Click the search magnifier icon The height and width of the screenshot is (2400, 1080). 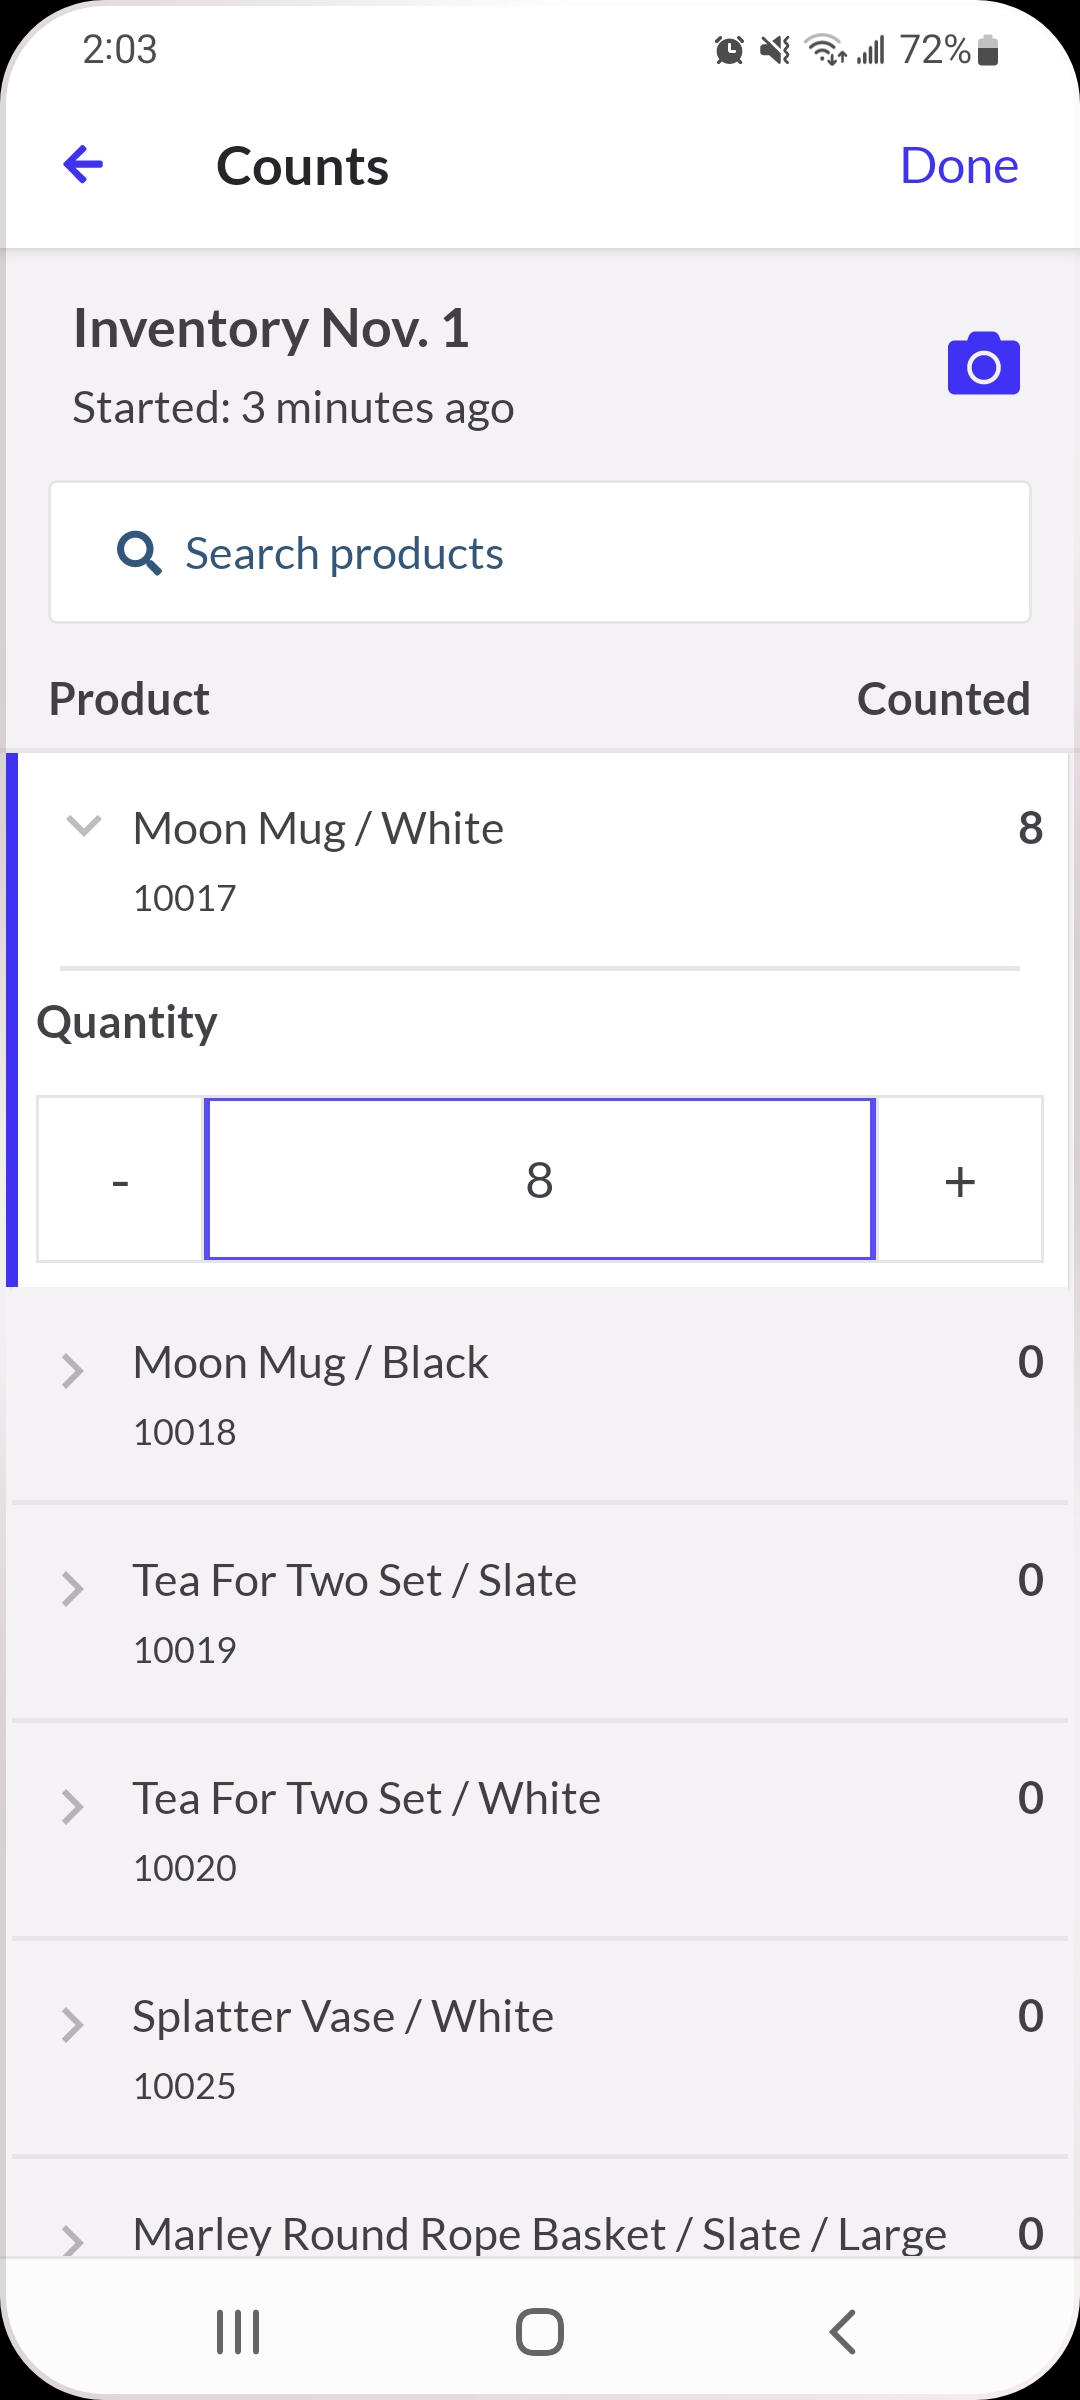point(139,553)
